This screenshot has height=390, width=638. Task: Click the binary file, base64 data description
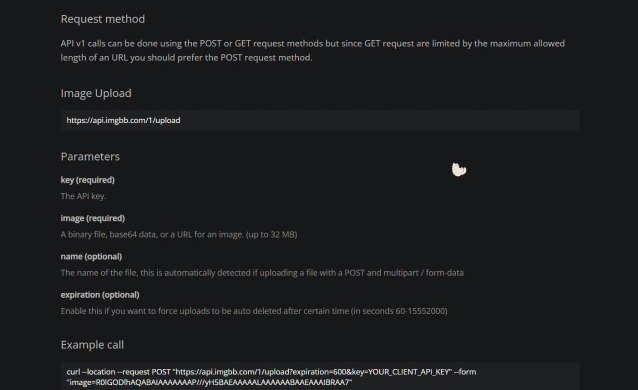(152, 234)
